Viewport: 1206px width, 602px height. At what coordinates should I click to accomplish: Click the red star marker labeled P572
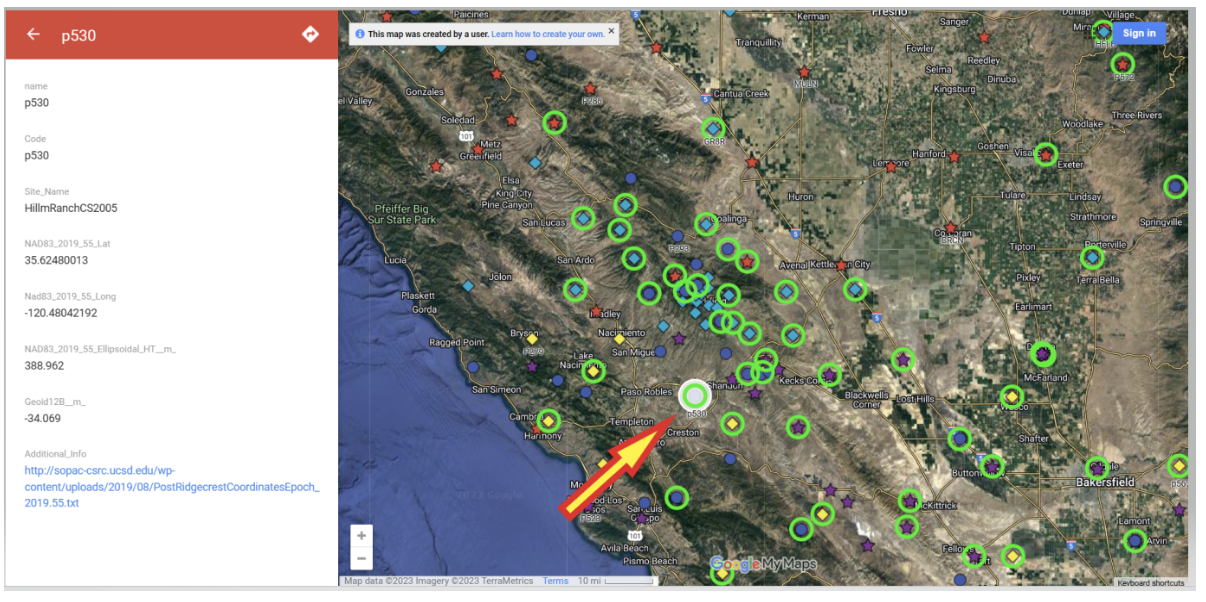coord(1123,64)
